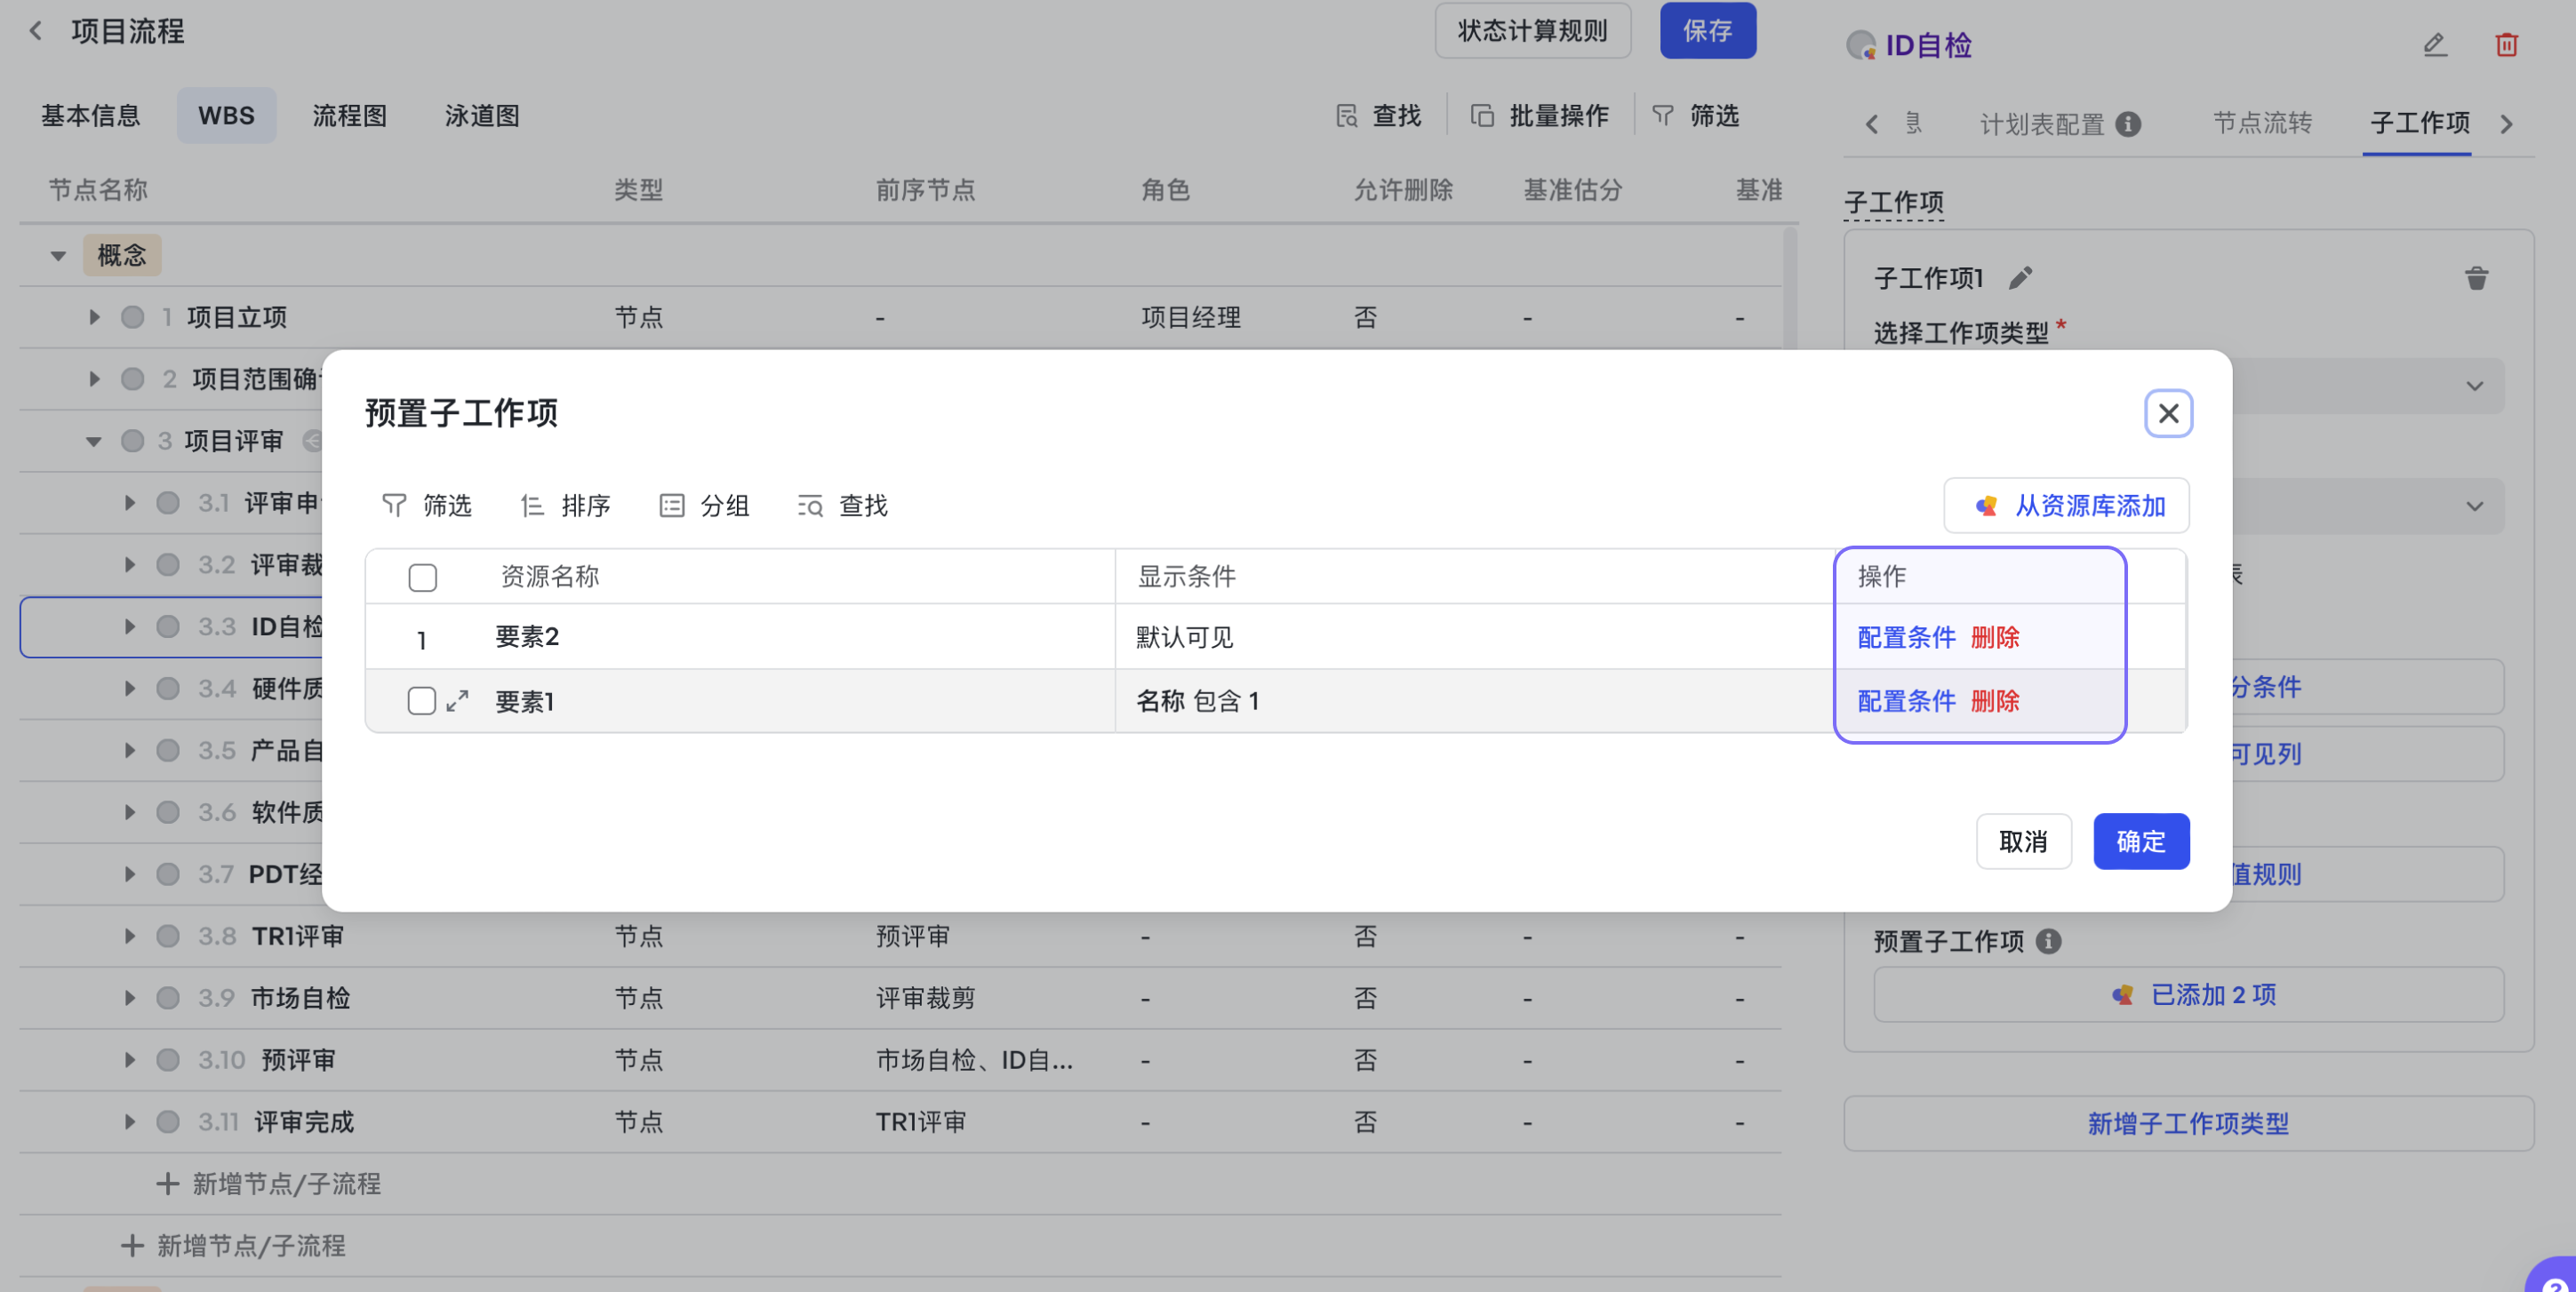Image resolution: width=2576 pixels, height=1292 pixels.
Task: Click the 批量操作 icon in WBS toolbar
Action: coord(1482,116)
